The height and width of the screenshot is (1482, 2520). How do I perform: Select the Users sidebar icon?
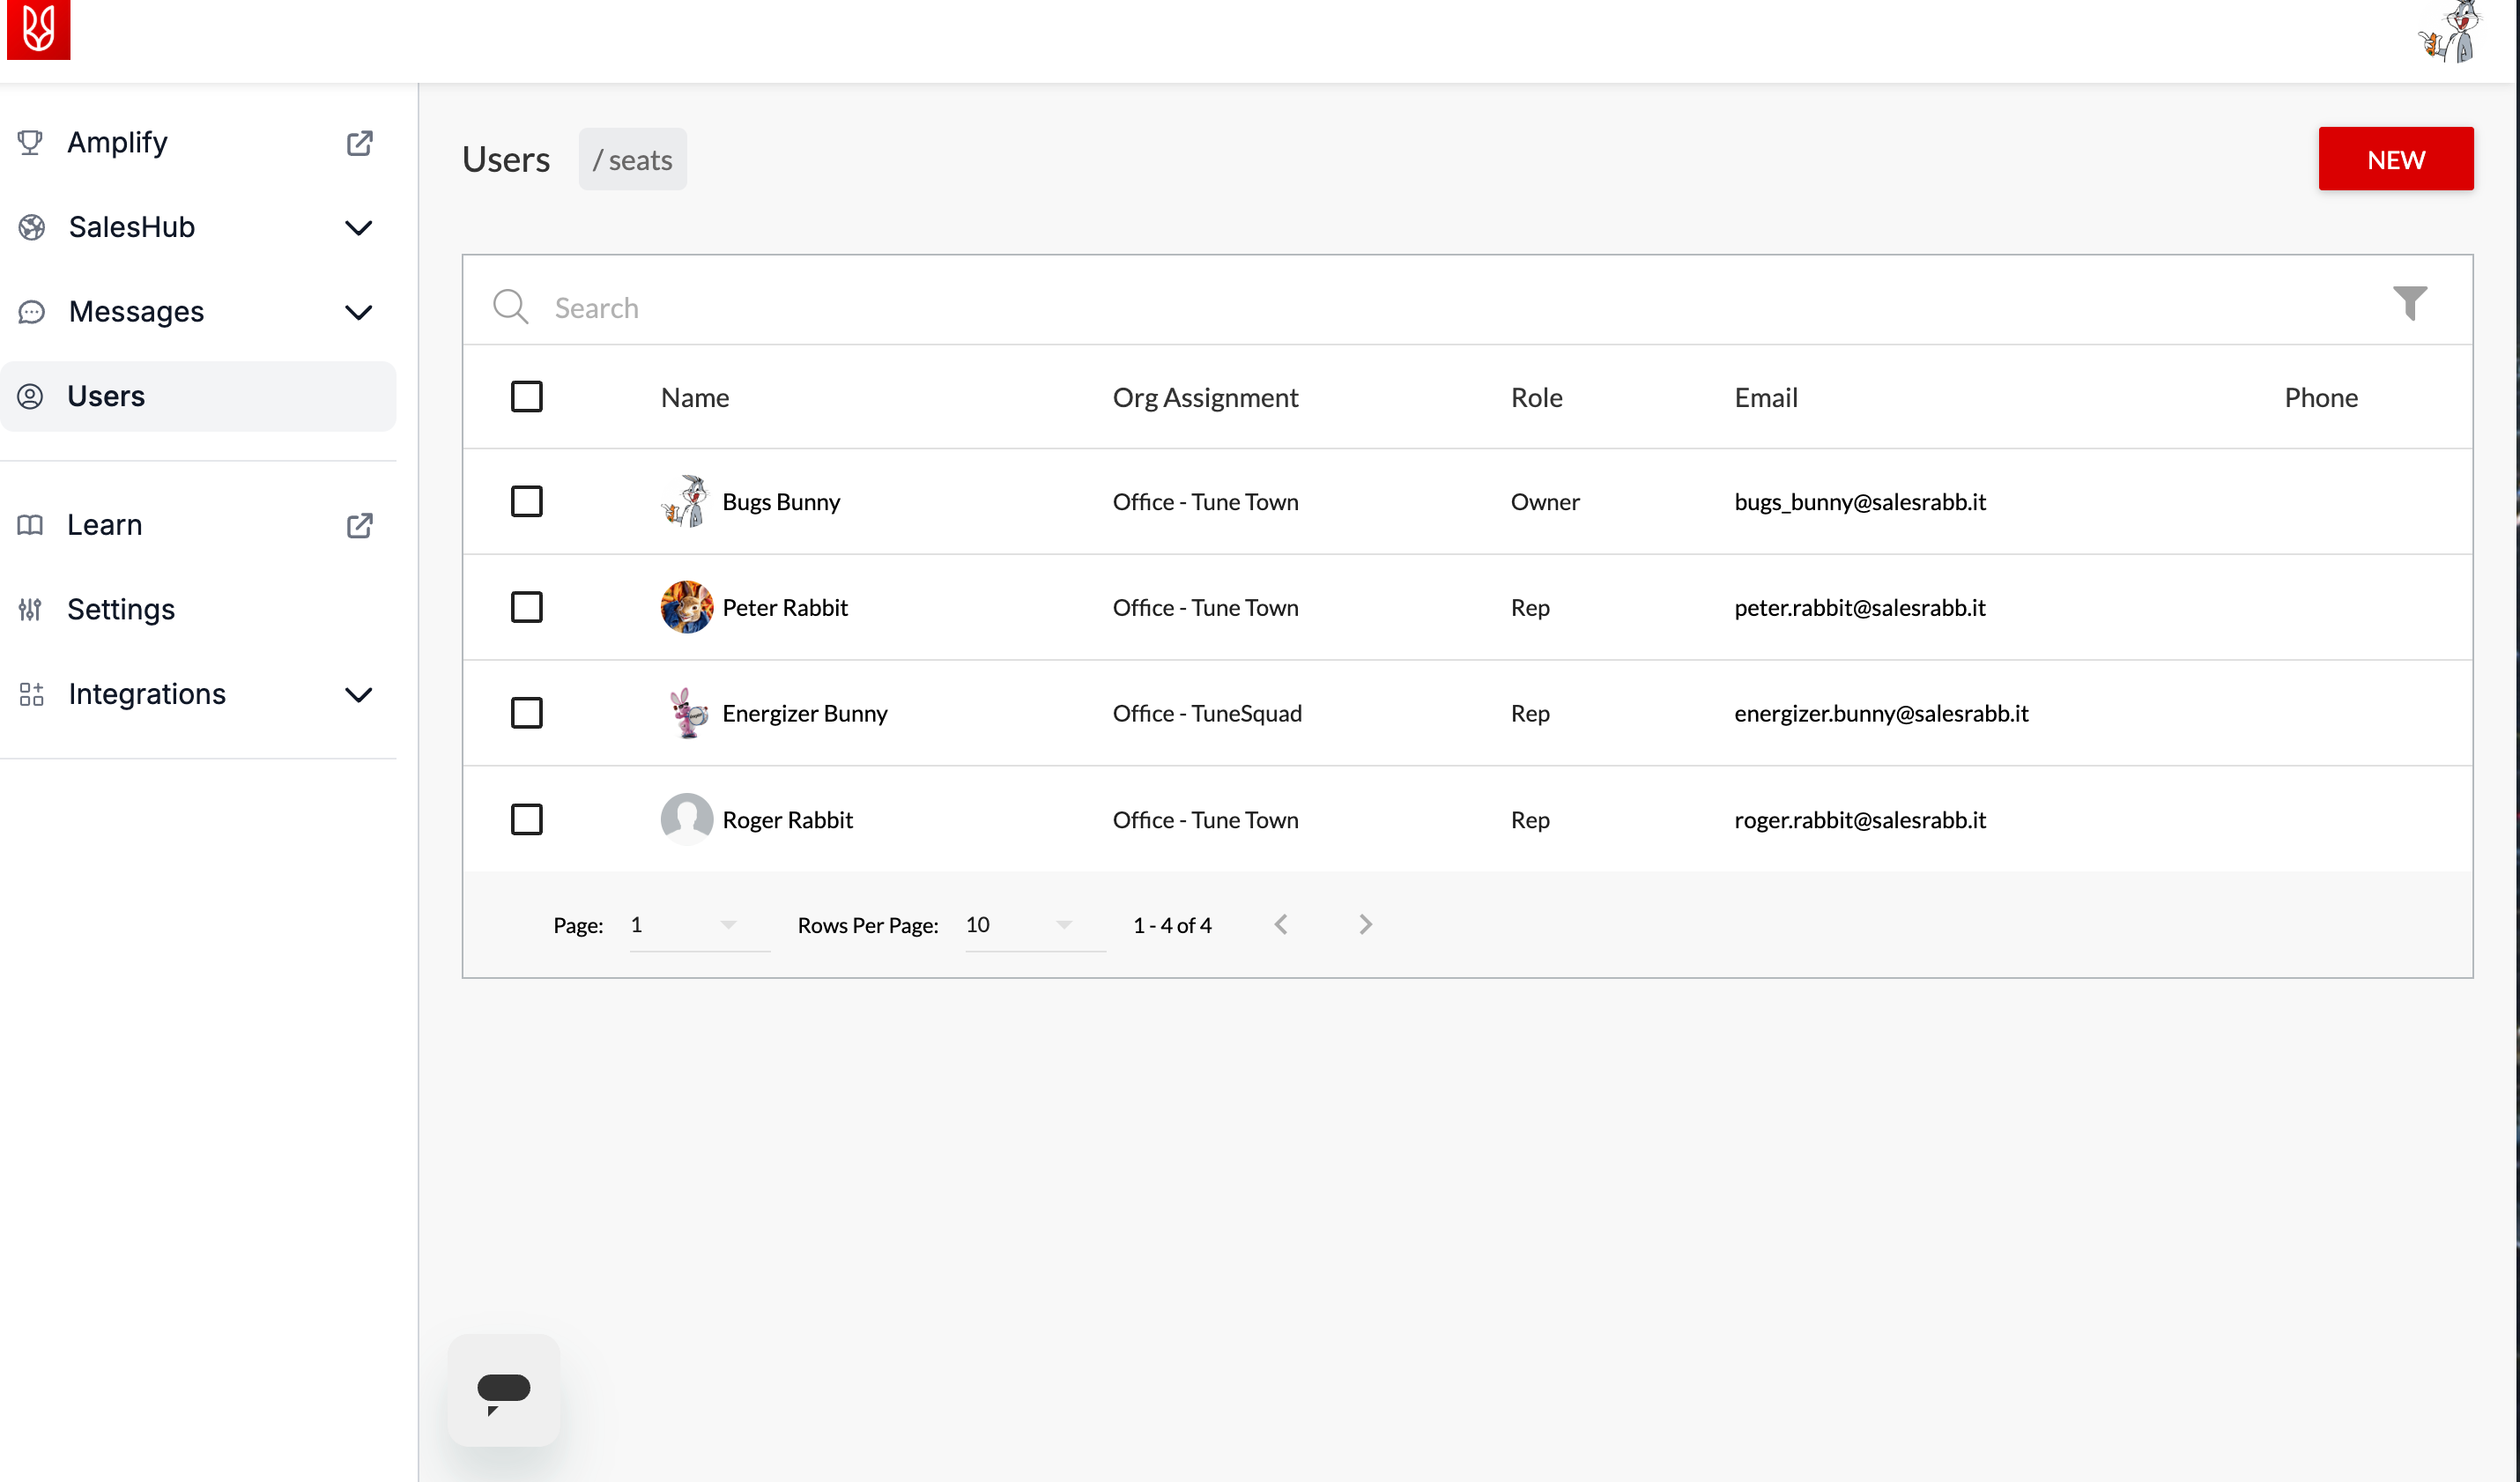click(x=30, y=396)
